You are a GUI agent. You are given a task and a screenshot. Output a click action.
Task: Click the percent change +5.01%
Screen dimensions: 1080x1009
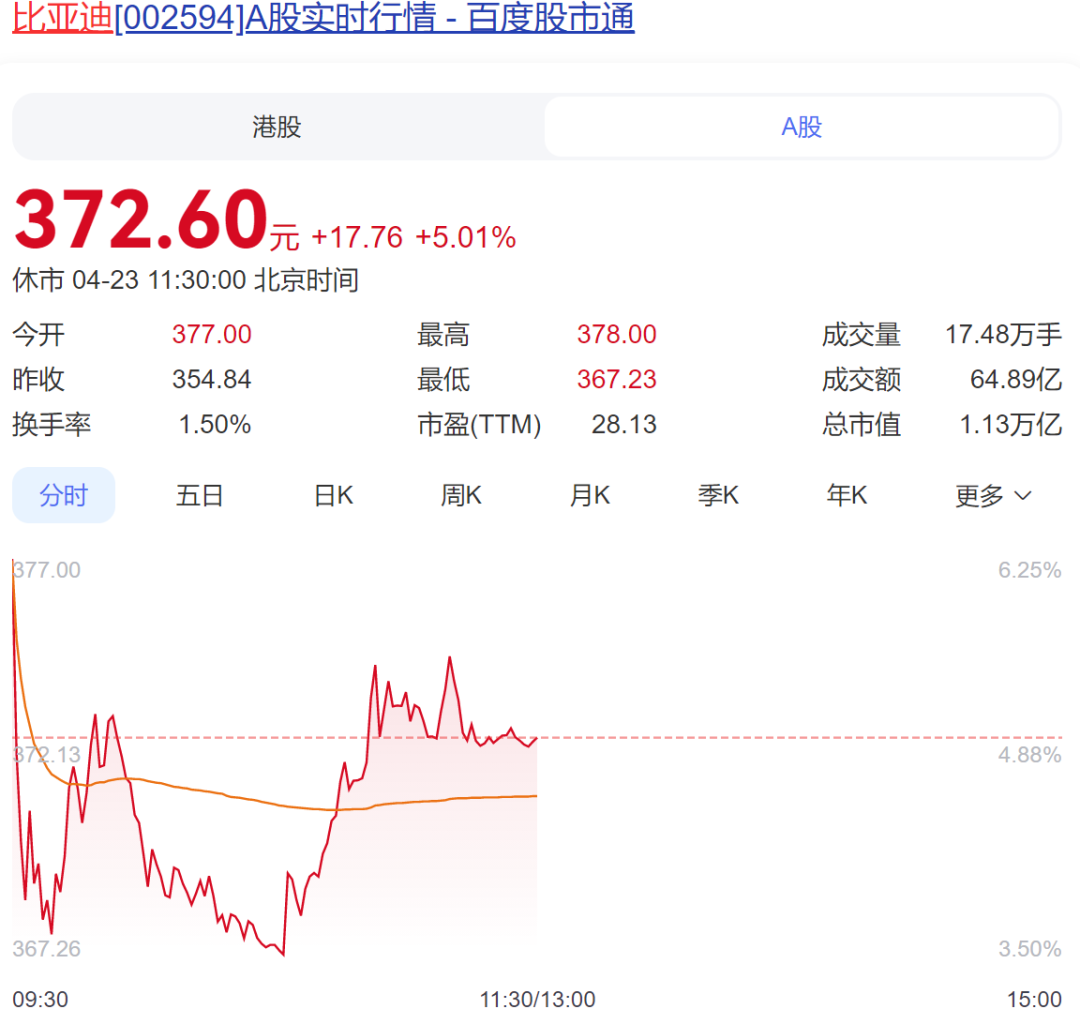tap(466, 238)
